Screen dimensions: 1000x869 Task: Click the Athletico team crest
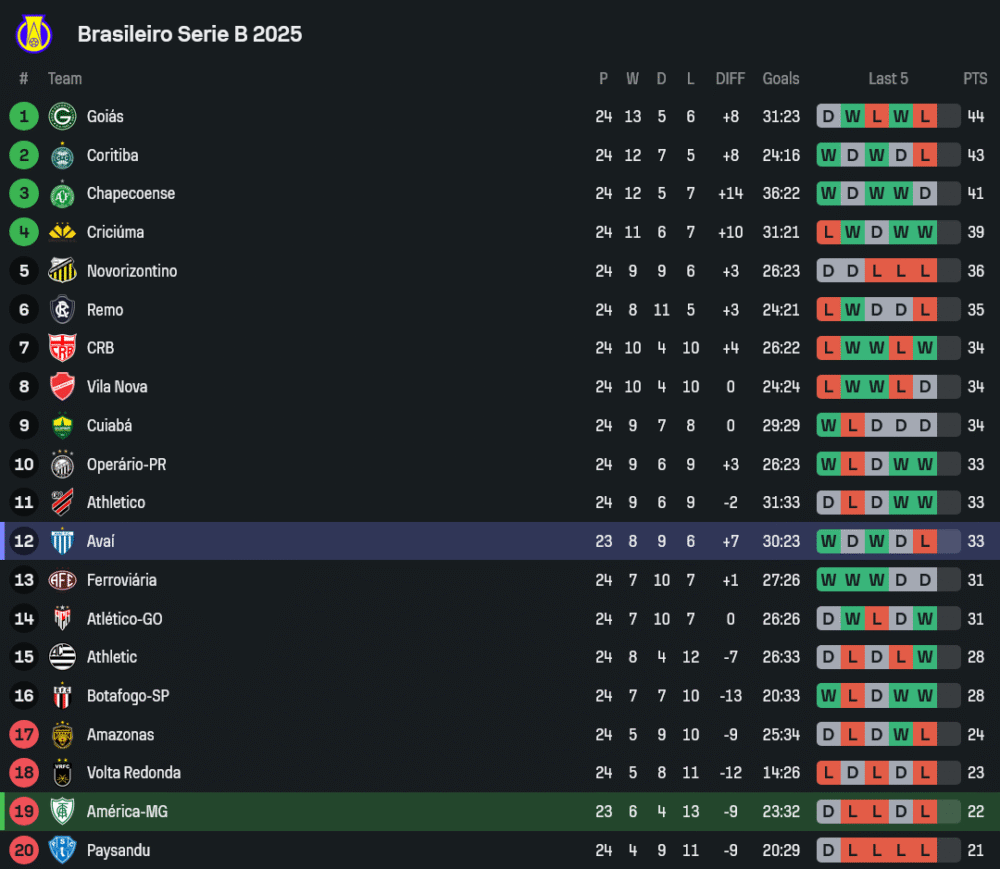click(x=62, y=503)
